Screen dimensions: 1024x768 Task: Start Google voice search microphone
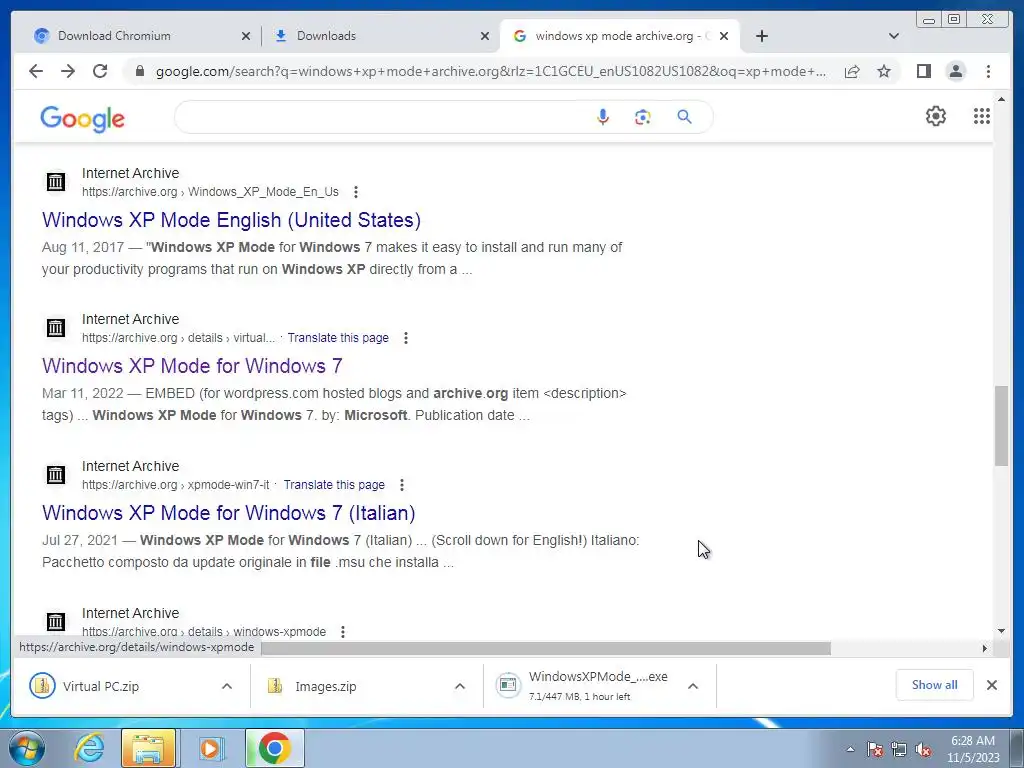point(603,117)
